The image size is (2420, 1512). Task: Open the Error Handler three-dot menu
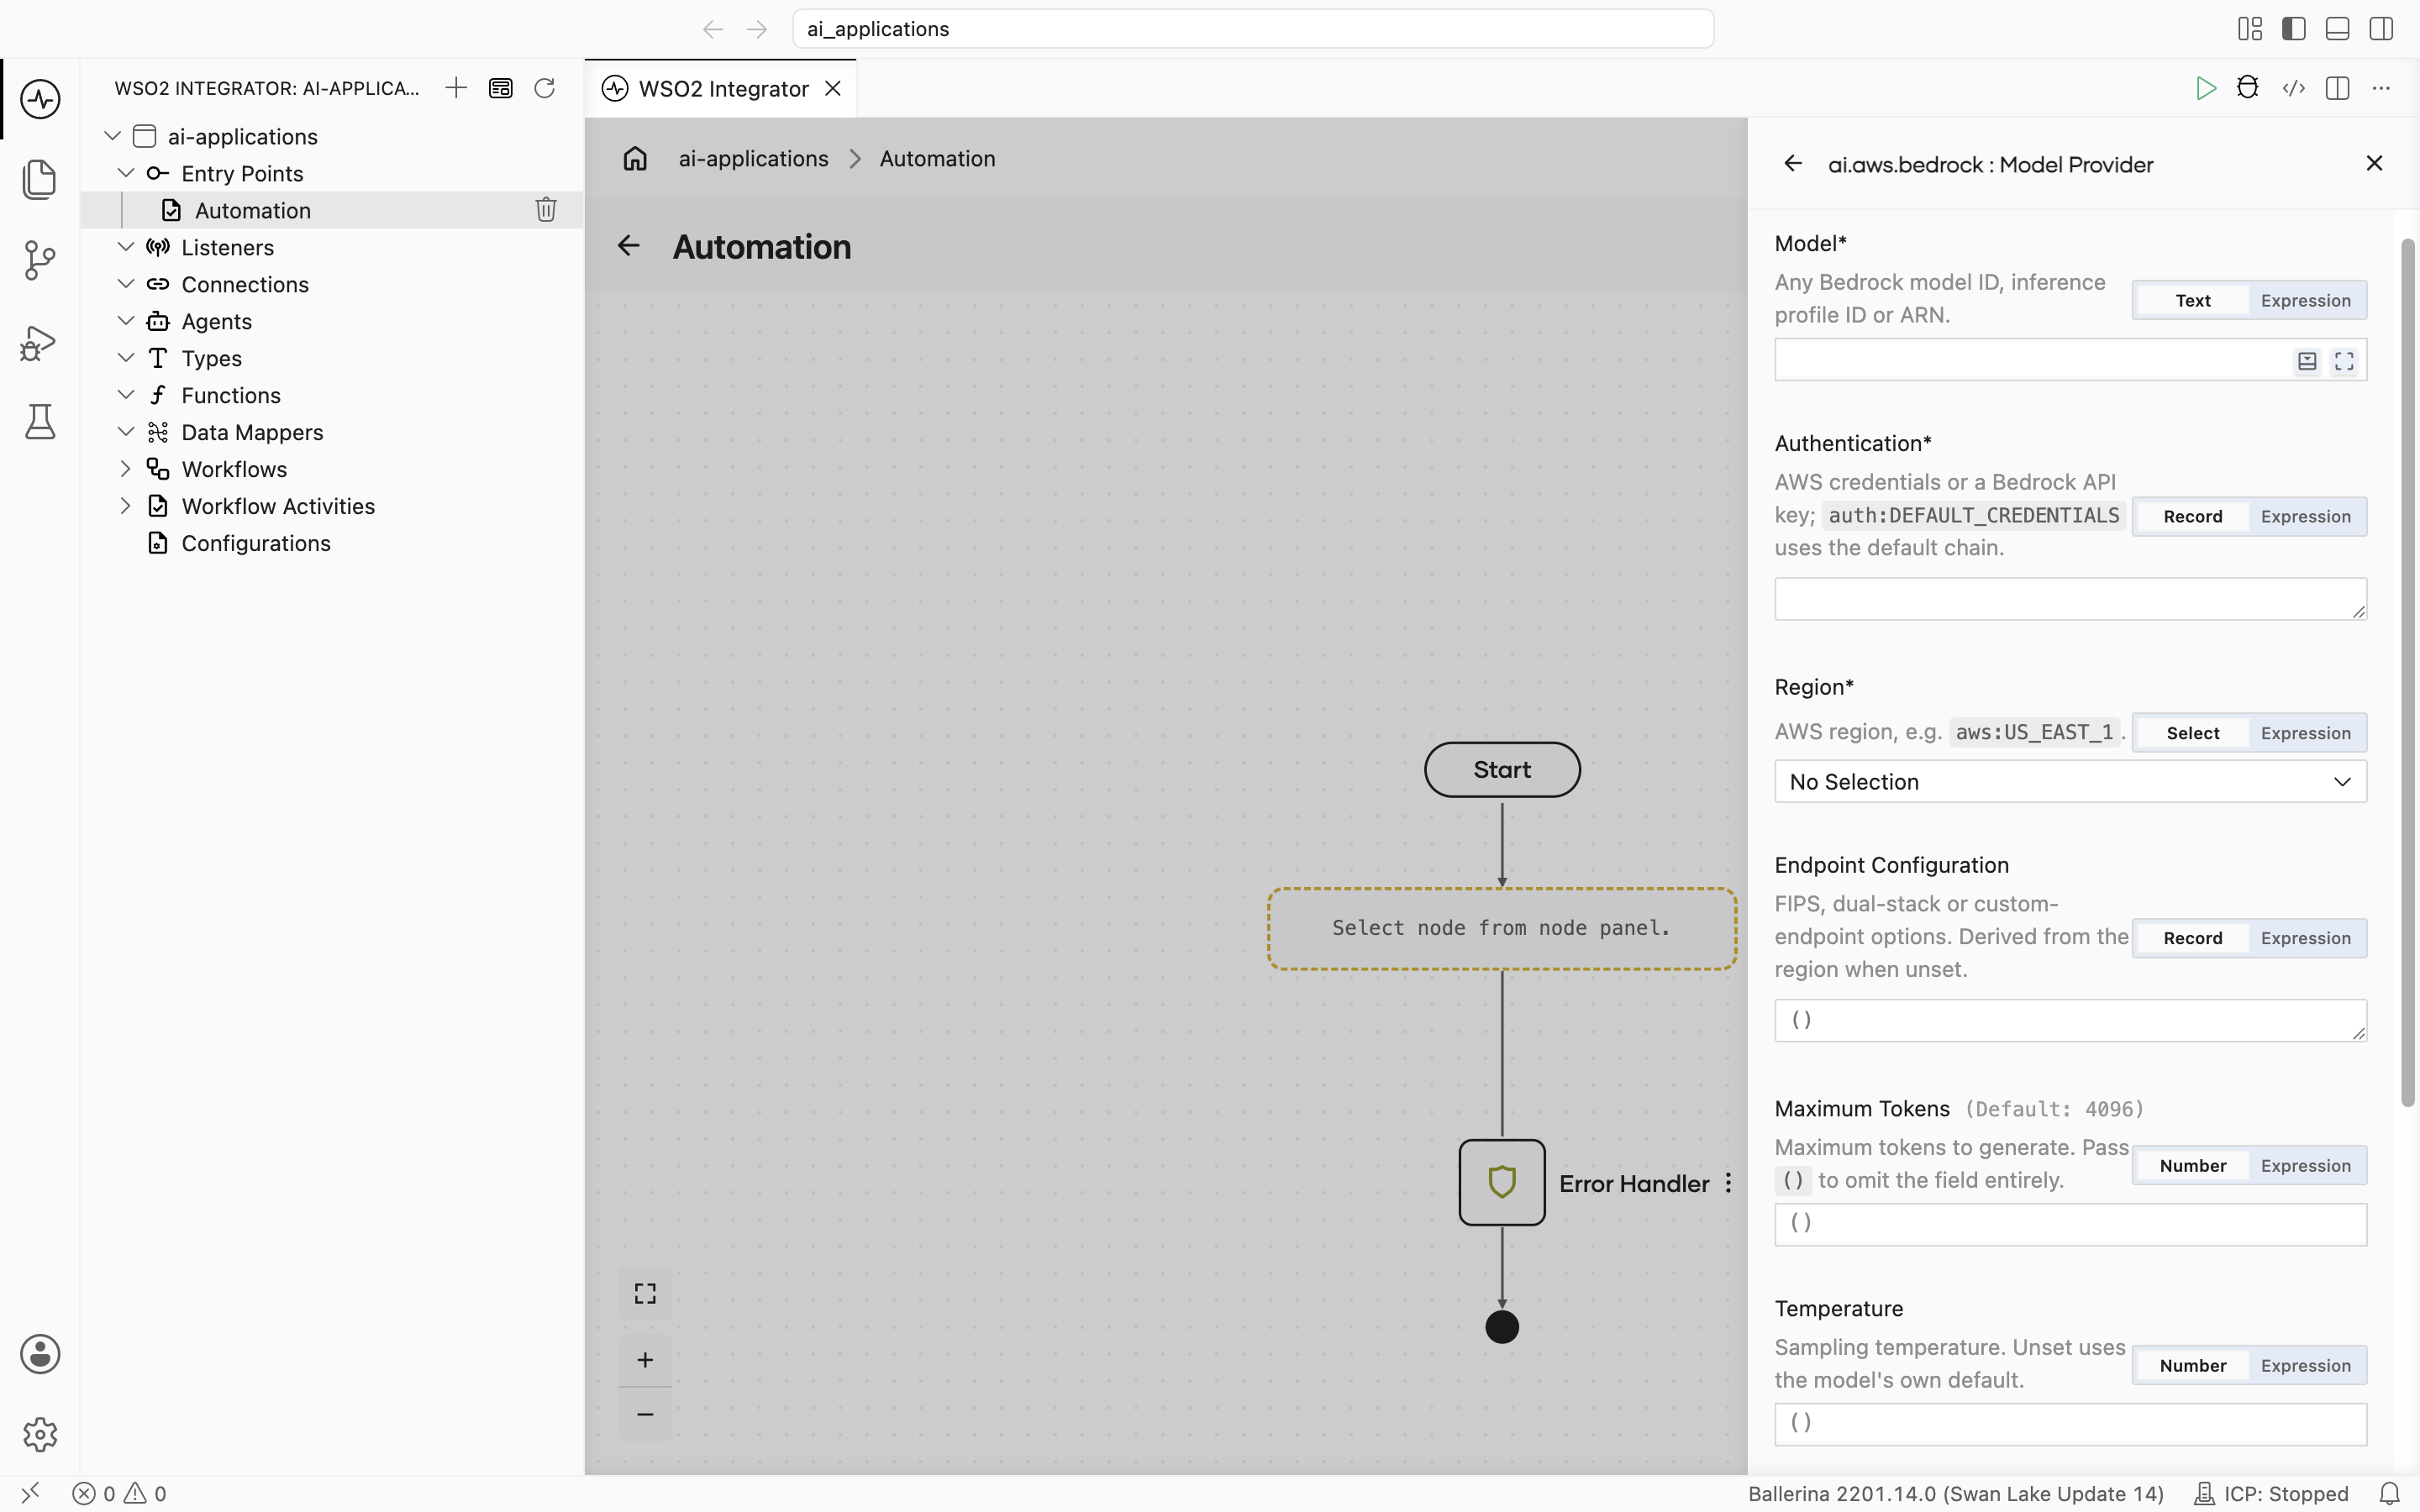(1728, 1183)
